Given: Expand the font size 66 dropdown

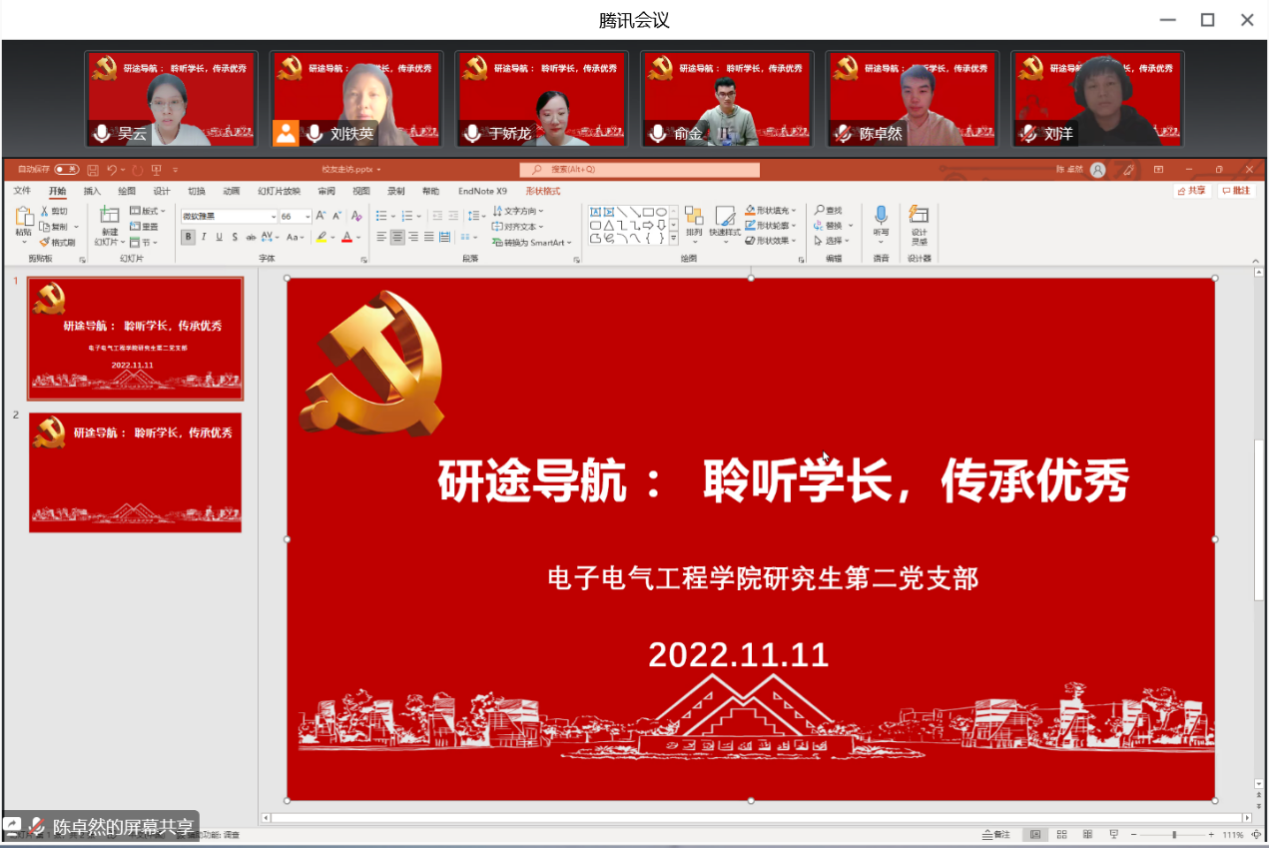Looking at the screenshot, I should pyautogui.click(x=308, y=216).
